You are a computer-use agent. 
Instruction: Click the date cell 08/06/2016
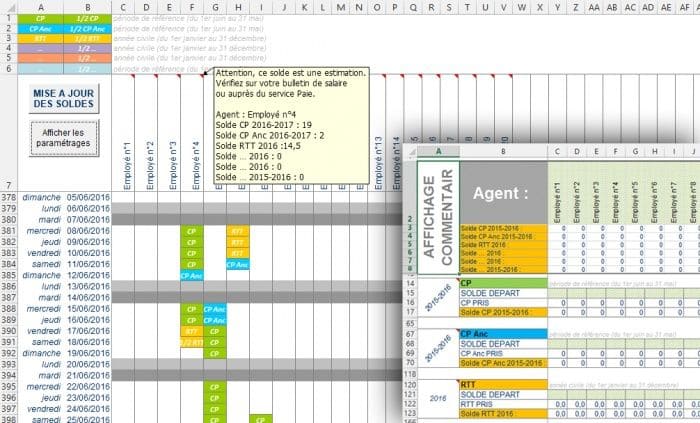88,231
